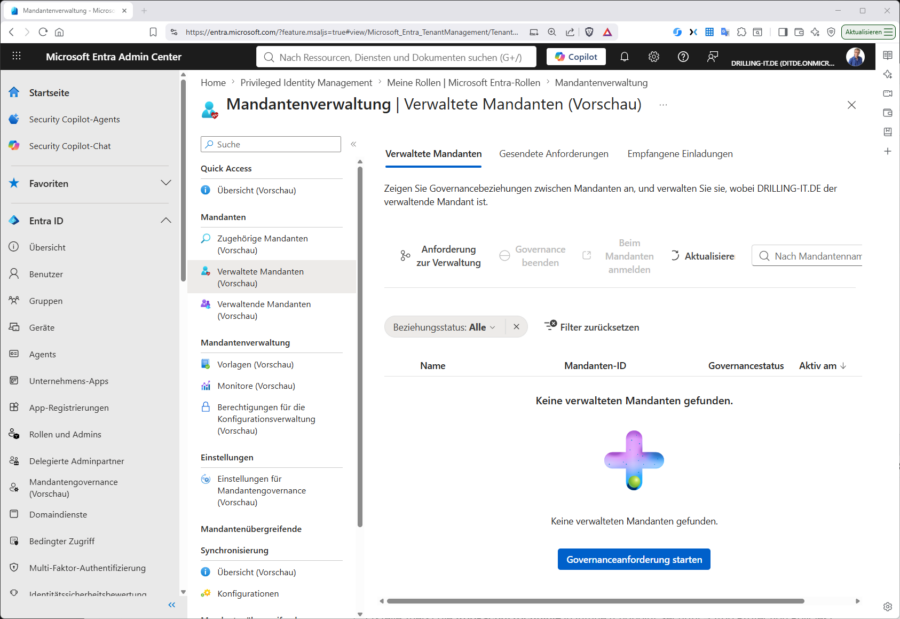Screen dimensions: 900x619
Task: Click the Home breadcrumb
Action: click(x=213, y=83)
